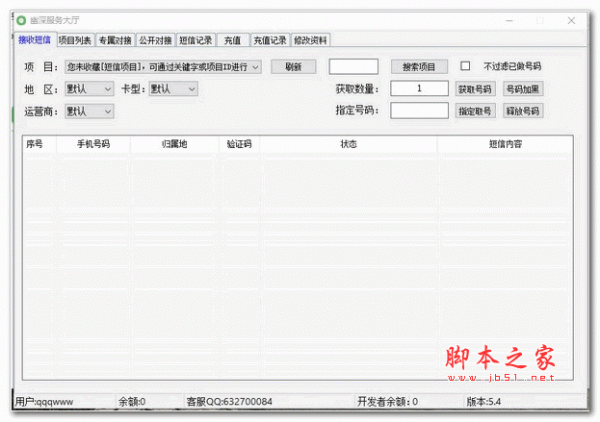The height and width of the screenshot is (422, 600).
Task: Click the 获取数量 quantity field
Action: coord(419,88)
